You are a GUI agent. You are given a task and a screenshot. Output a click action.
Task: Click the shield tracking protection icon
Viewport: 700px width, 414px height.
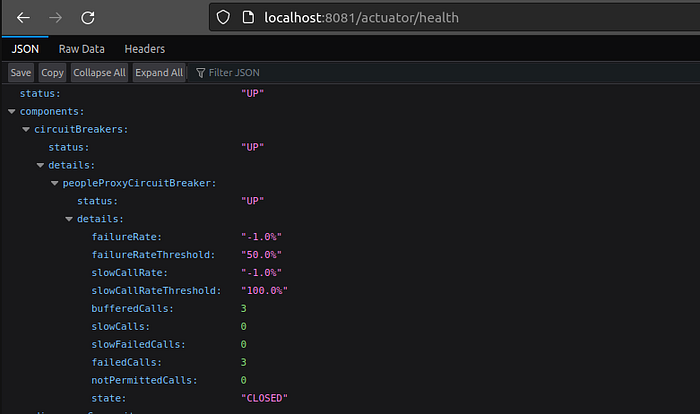coord(224,18)
